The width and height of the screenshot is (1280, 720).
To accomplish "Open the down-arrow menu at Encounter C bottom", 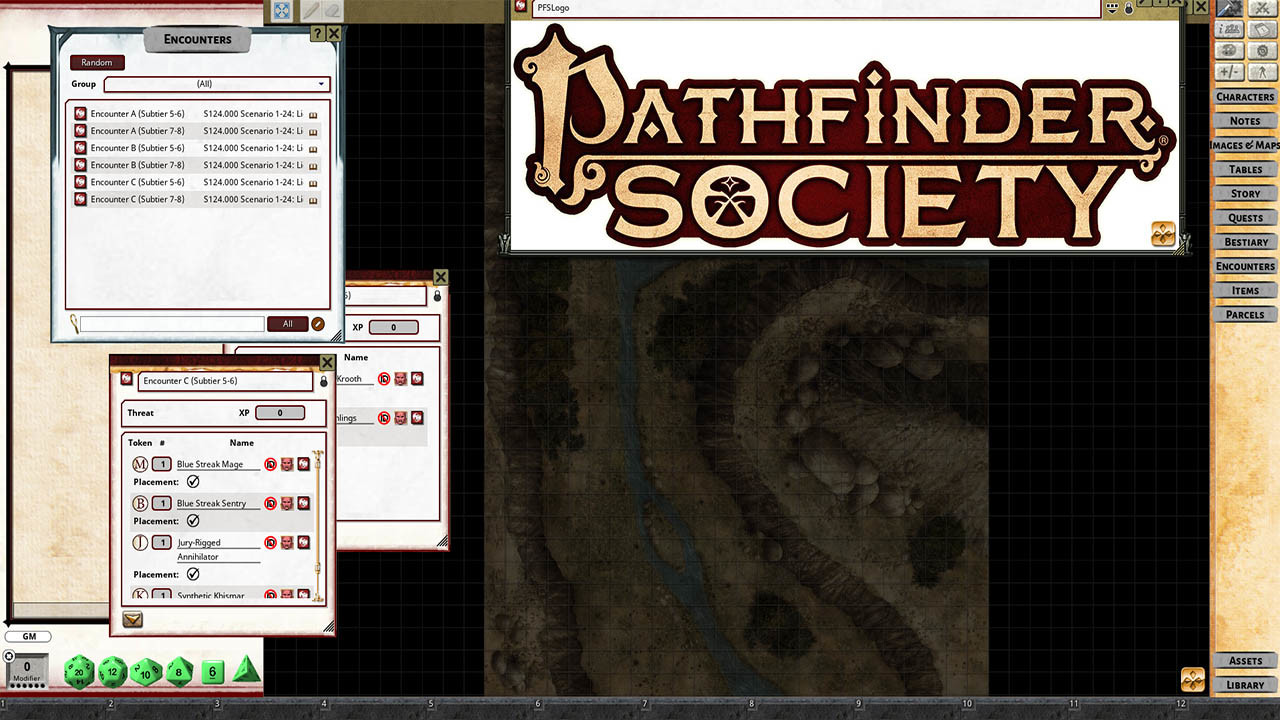I will coord(132,620).
